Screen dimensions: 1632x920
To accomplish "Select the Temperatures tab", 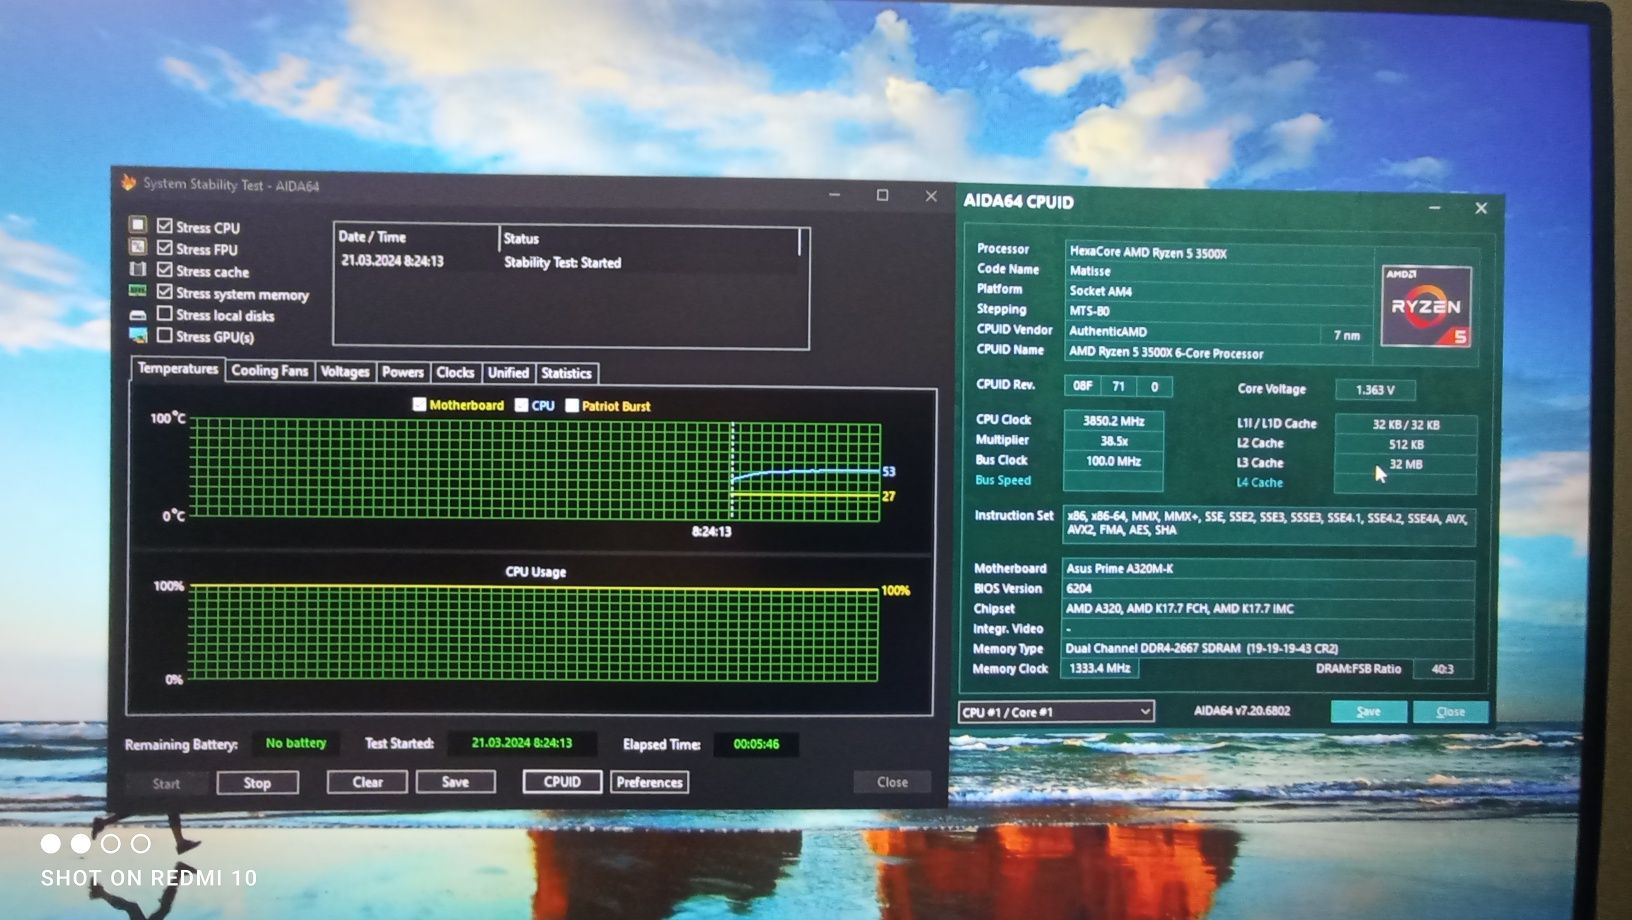I will (x=177, y=369).
